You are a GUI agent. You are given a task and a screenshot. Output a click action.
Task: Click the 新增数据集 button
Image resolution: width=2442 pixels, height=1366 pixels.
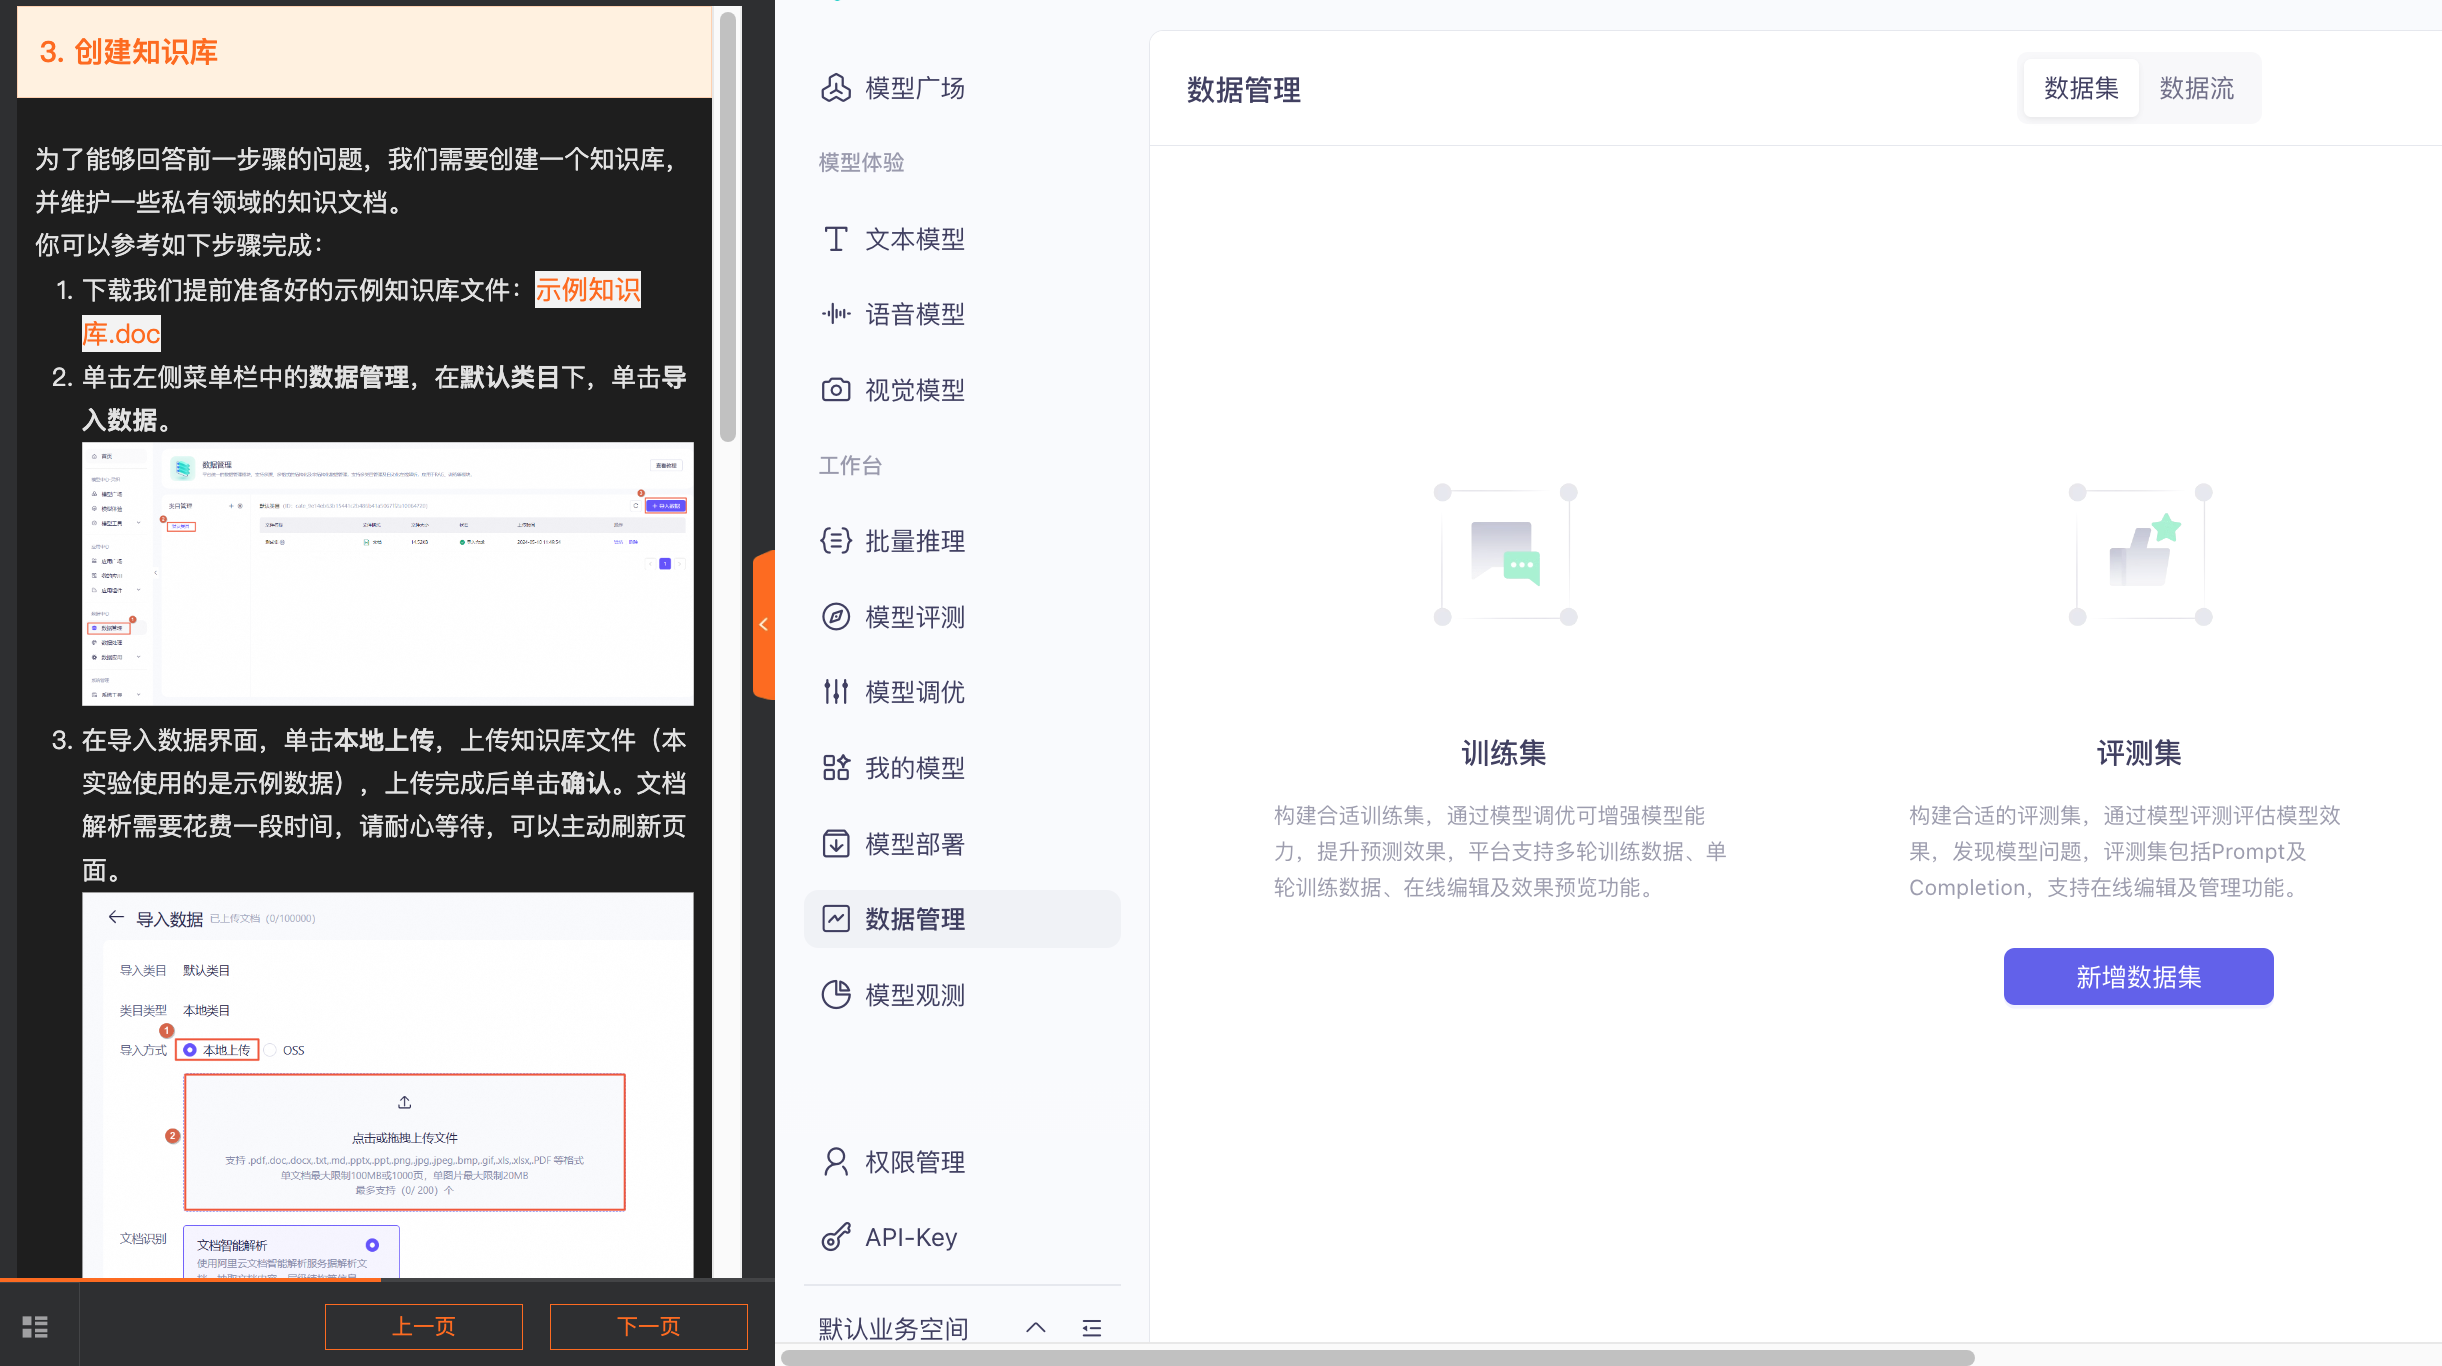2138,977
